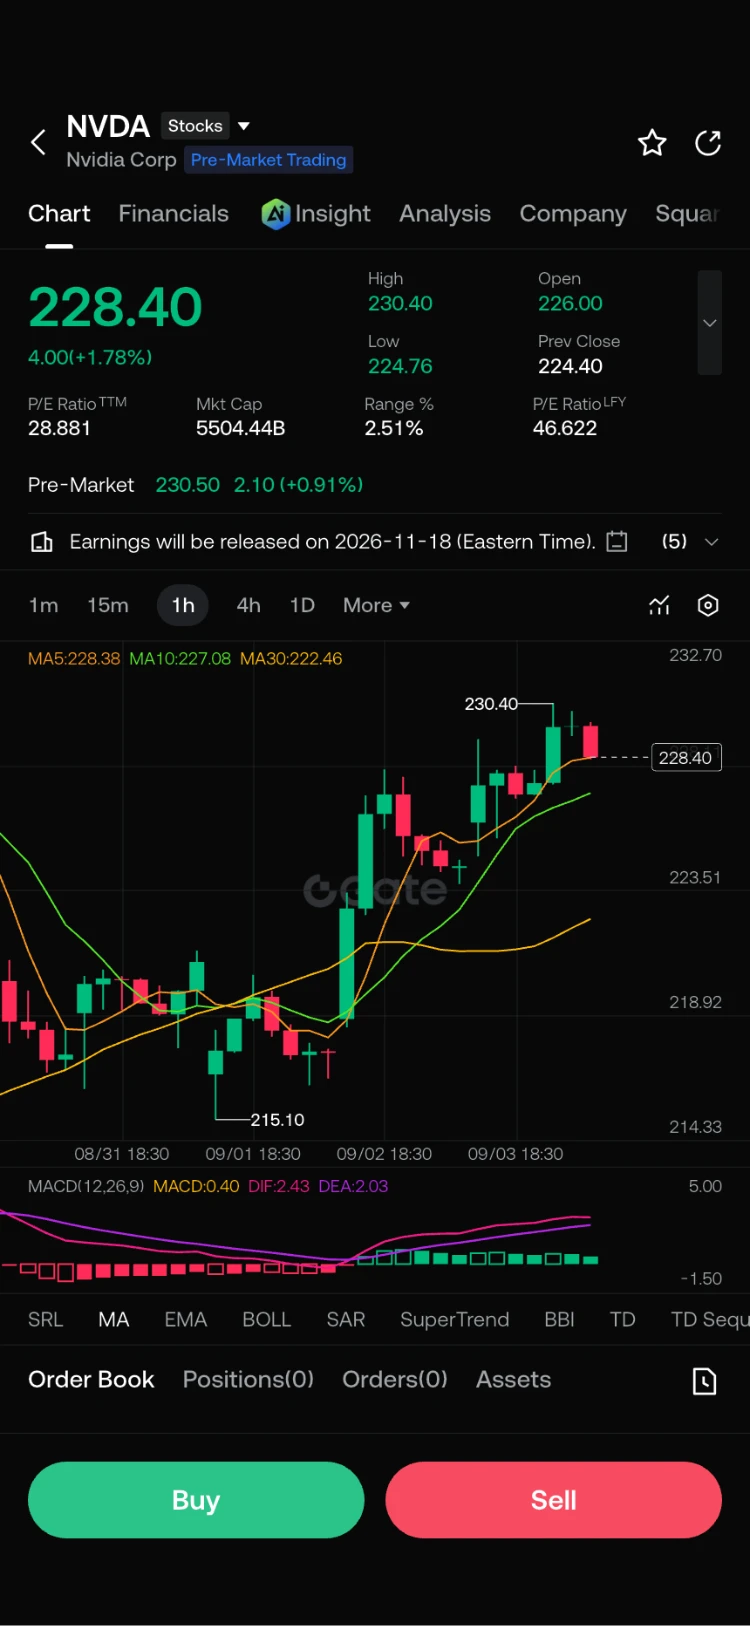Viewport: 750px width, 1626px height.
Task: Click the MA10:227.08 legend value
Action: click(x=180, y=659)
